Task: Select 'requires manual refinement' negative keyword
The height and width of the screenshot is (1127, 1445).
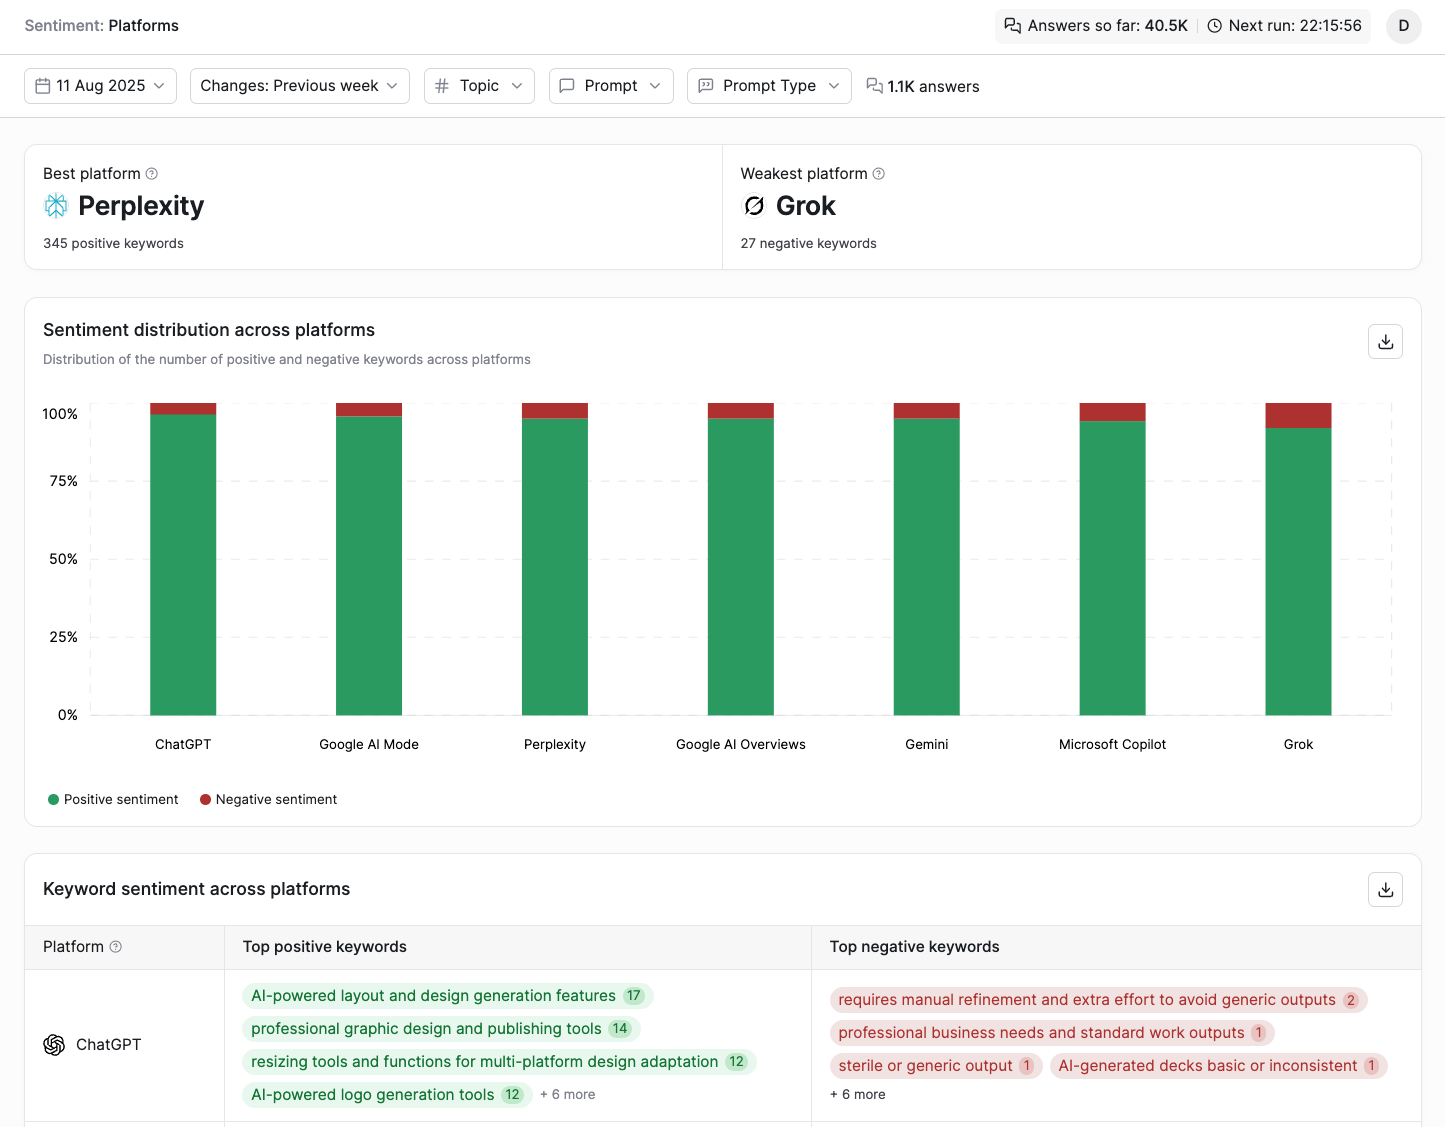Action: click(1098, 1000)
